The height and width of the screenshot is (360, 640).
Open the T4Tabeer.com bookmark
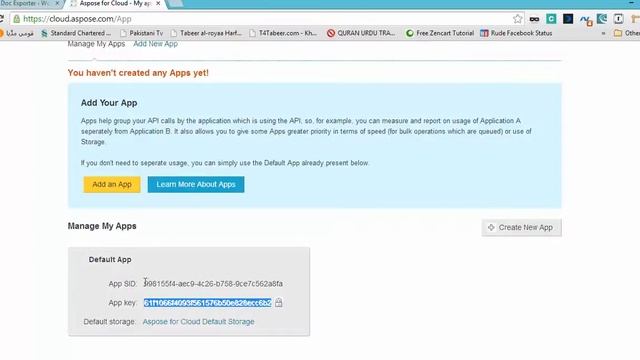click(283, 33)
